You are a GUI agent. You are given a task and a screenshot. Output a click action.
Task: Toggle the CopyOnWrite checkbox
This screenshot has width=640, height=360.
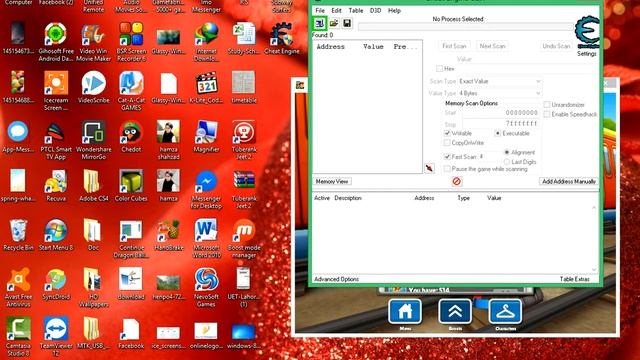coord(447,143)
